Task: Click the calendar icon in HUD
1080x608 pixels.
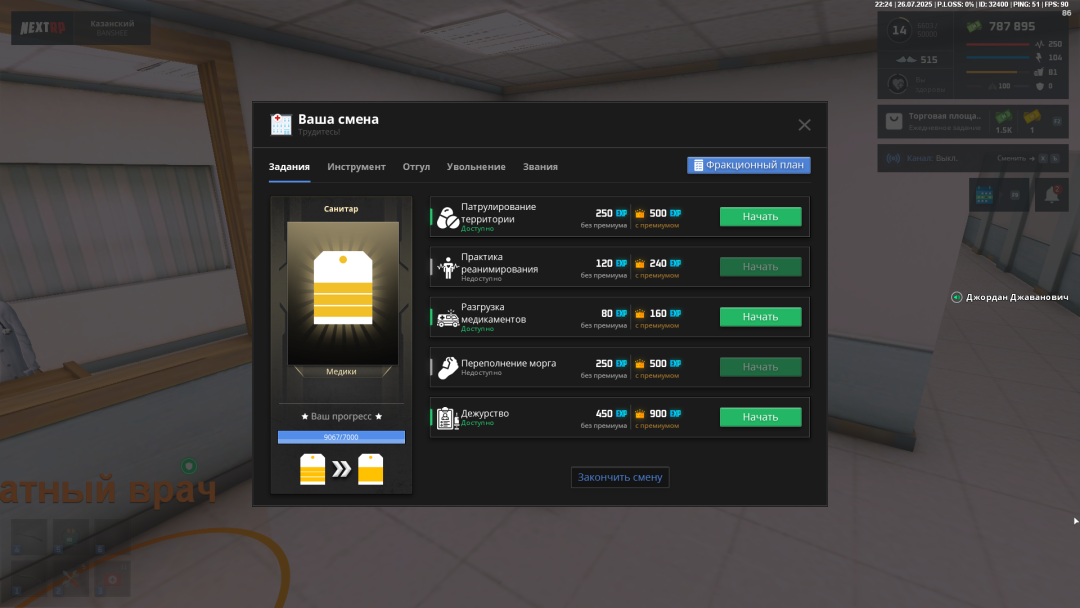Action: pos(984,195)
